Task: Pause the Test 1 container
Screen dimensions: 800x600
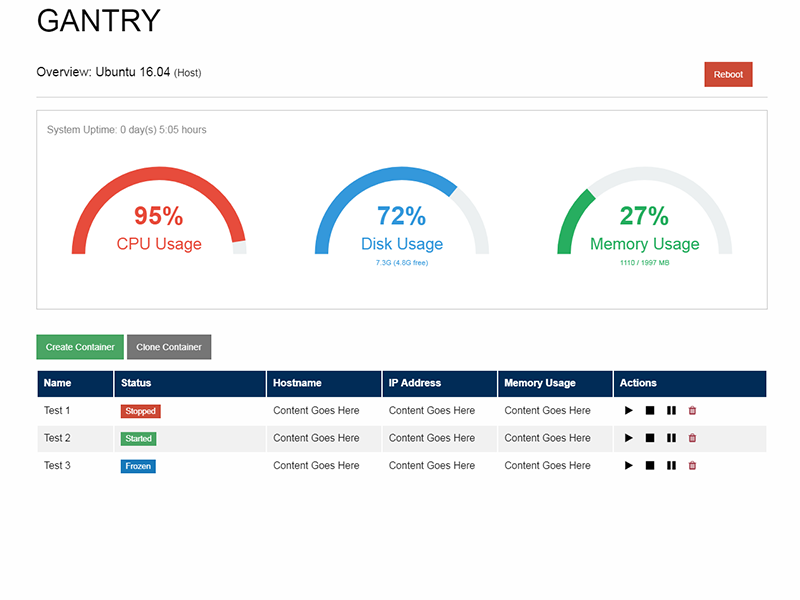Action: [671, 411]
